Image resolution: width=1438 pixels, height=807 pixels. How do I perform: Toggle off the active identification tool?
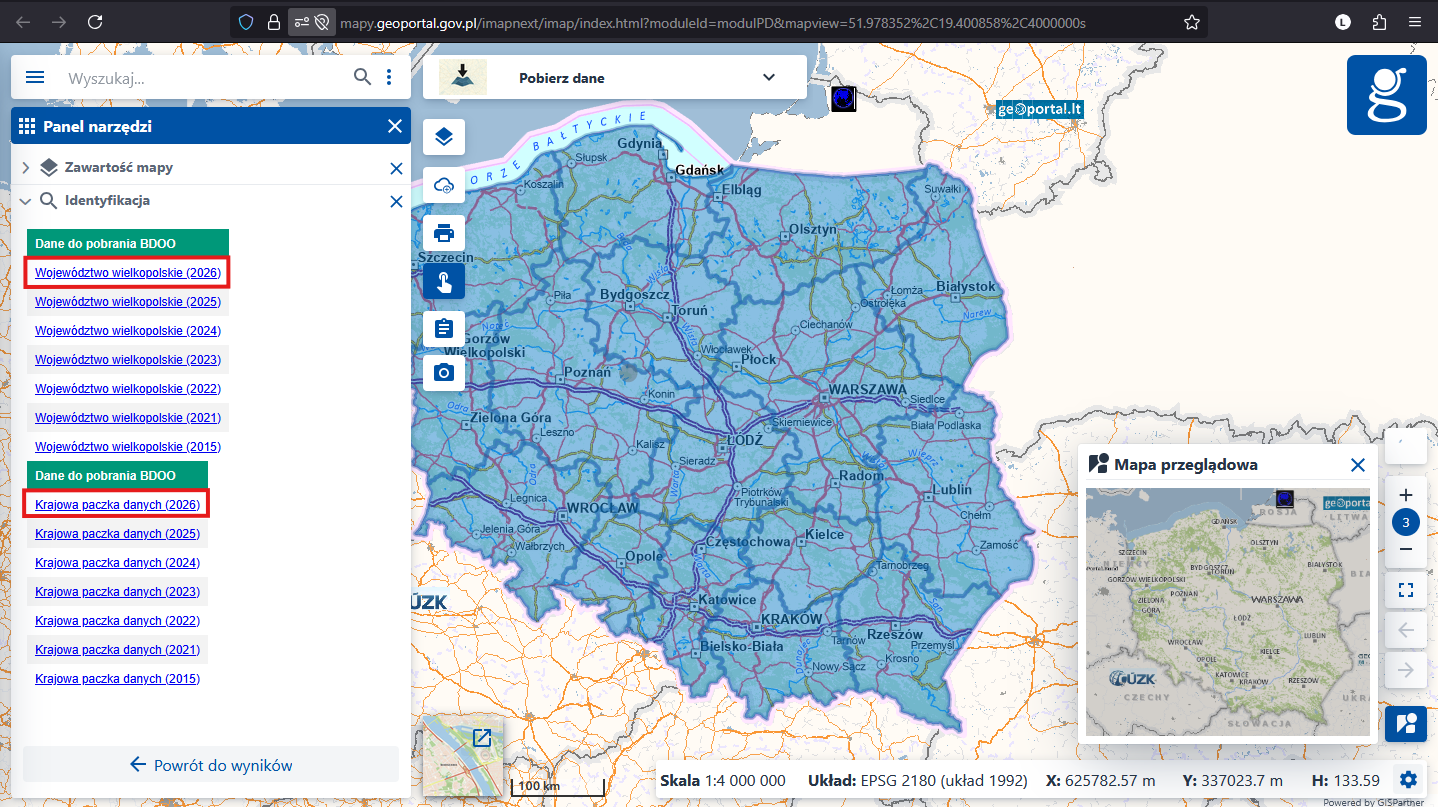coord(443,281)
